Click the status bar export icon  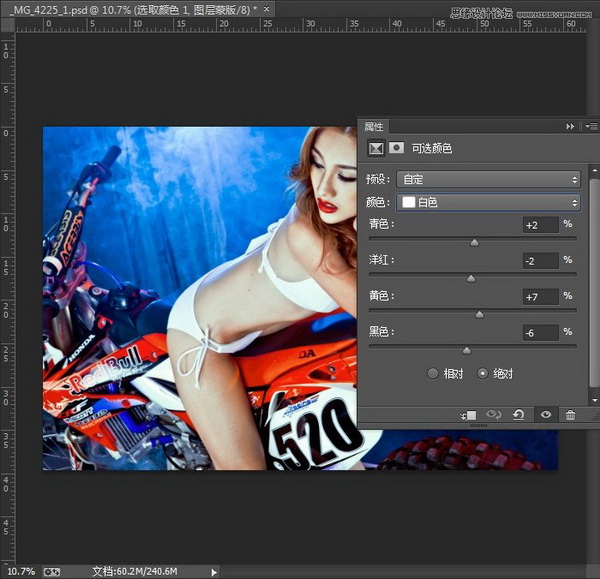[x=53, y=571]
